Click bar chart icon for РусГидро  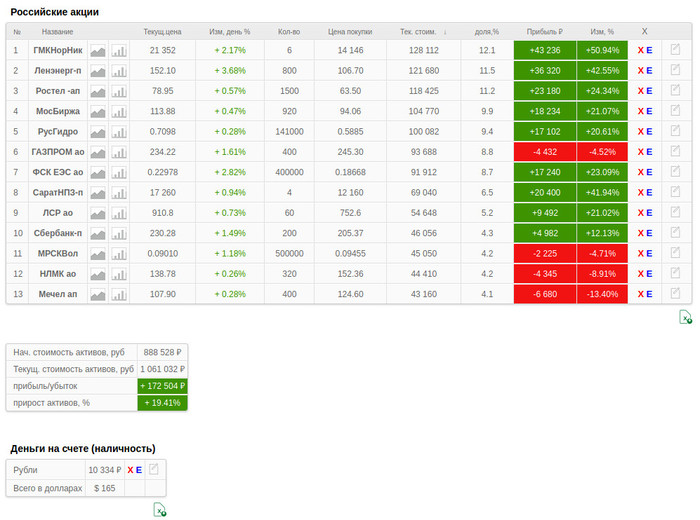[120, 132]
